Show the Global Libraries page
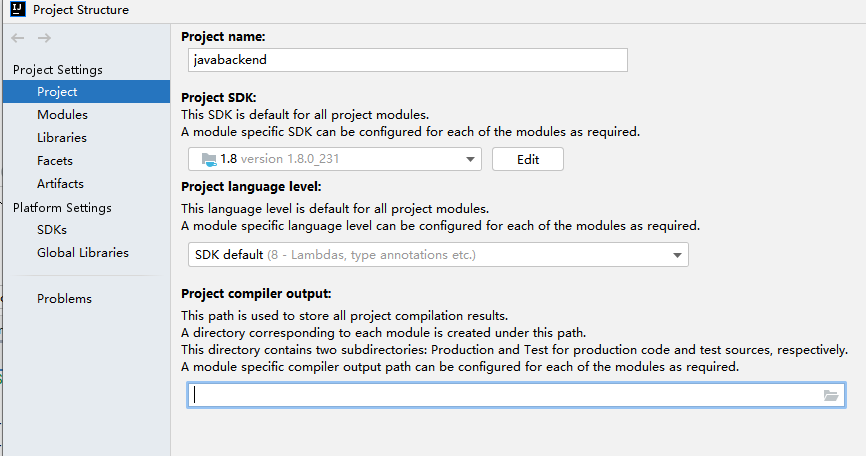866x456 pixels. (x=83, y=253)
